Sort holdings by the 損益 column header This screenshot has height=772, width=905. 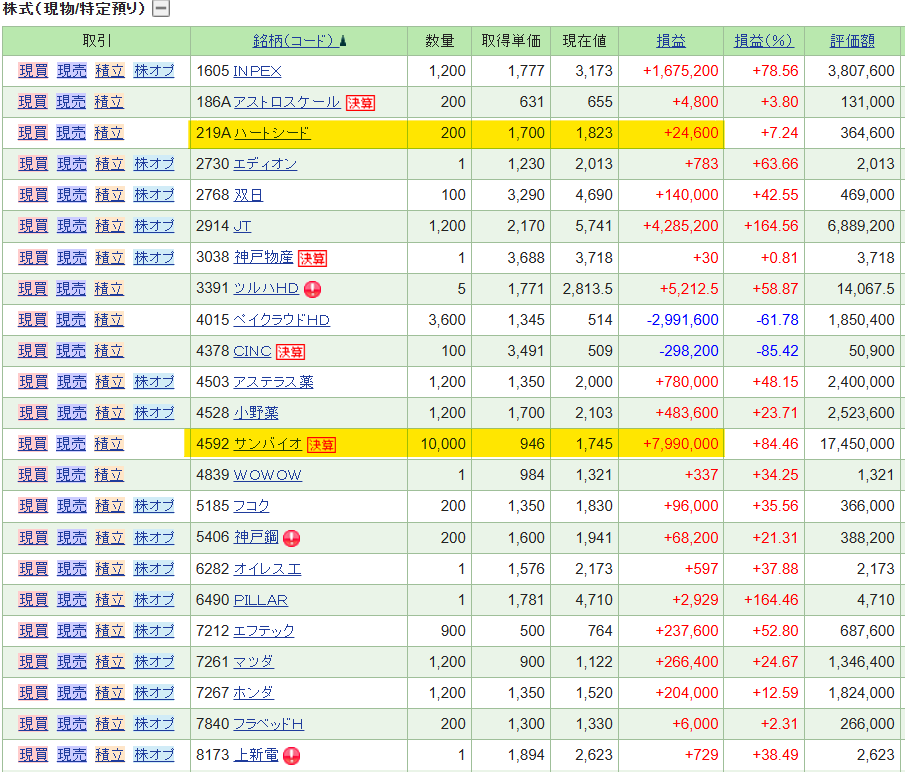671,41
